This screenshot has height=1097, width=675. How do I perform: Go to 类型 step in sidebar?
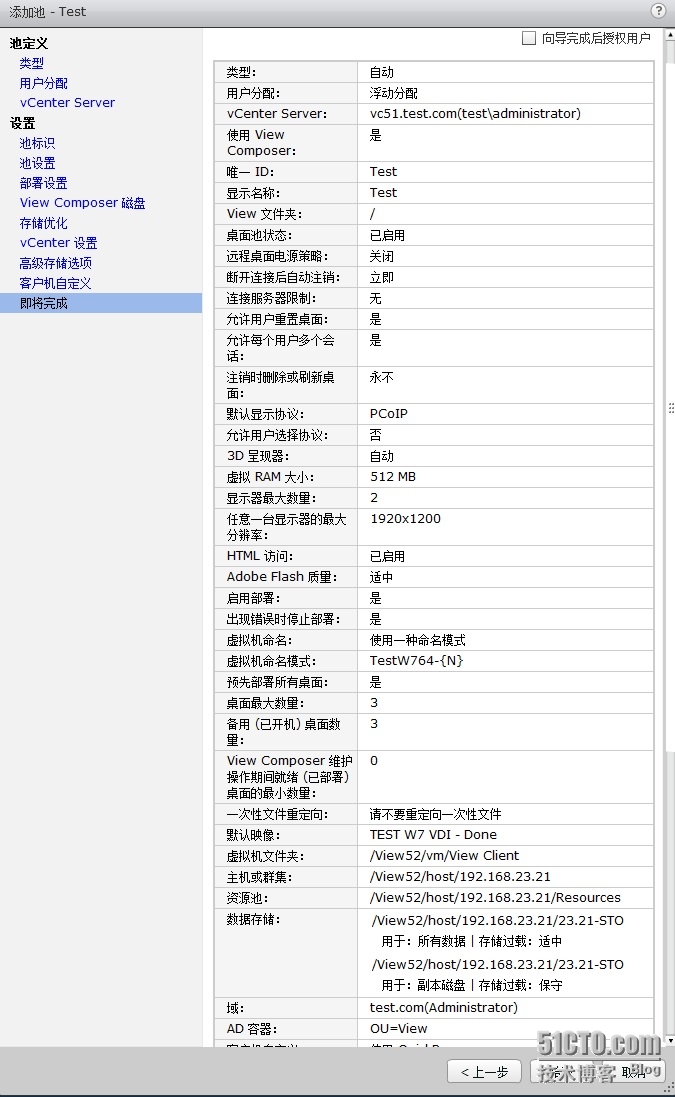pyautogui.click(x=31, y=63)
